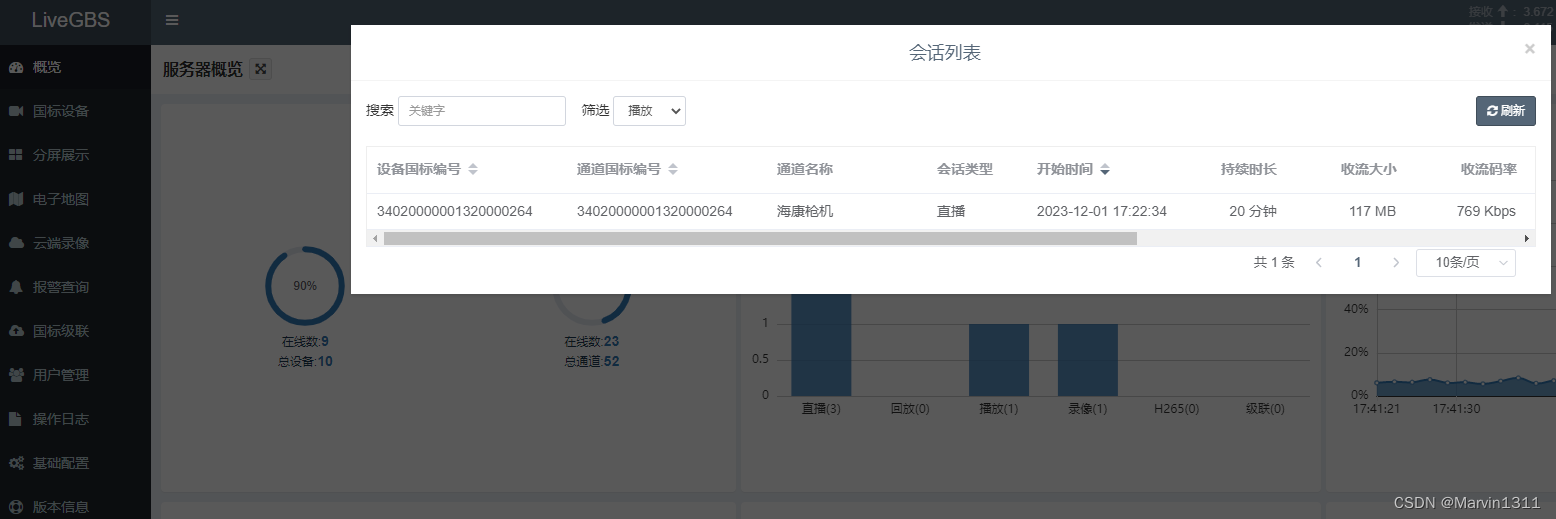Click the hamburger menu toggle icon
The width and height of the screenshot is (1556, 519).
click(x=172, y=20)
